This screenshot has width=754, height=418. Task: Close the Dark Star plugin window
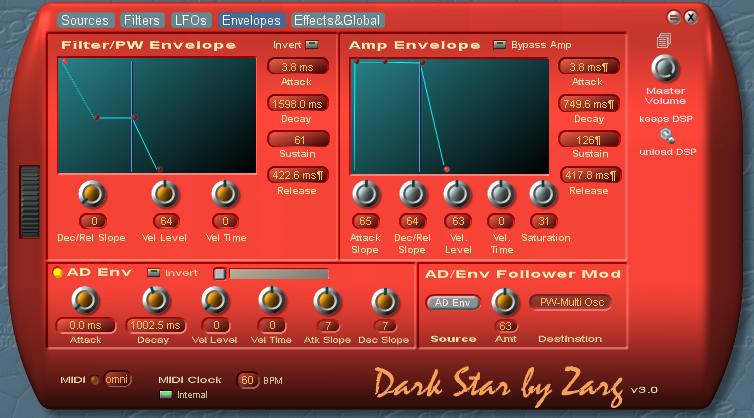point(691,17)
